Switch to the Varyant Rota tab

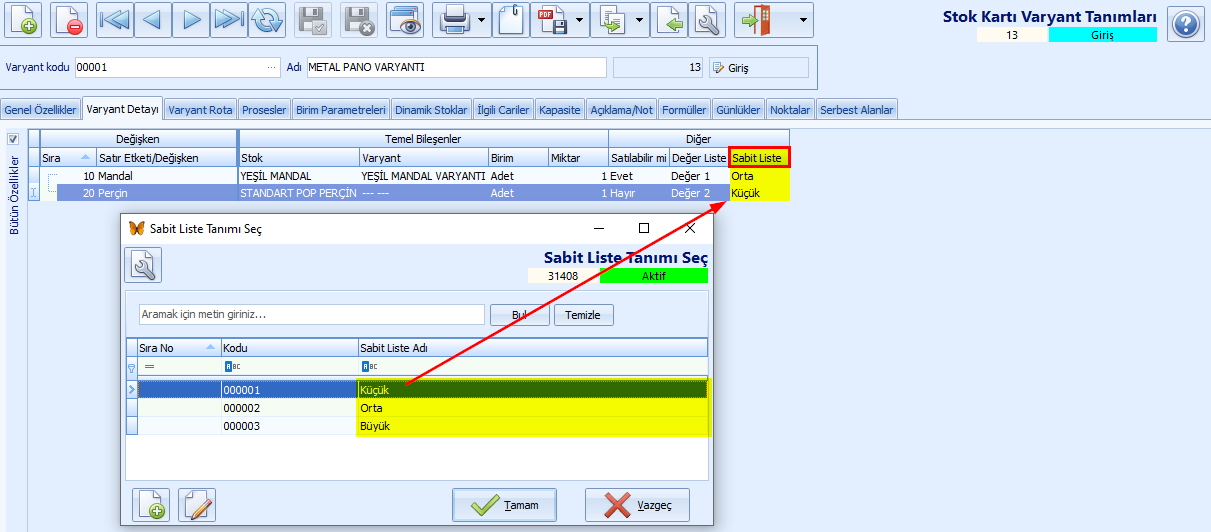[200, 110]
